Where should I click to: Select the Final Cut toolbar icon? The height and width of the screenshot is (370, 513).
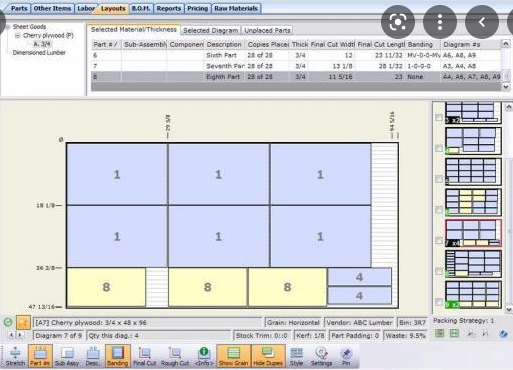(x=144, y=356)
